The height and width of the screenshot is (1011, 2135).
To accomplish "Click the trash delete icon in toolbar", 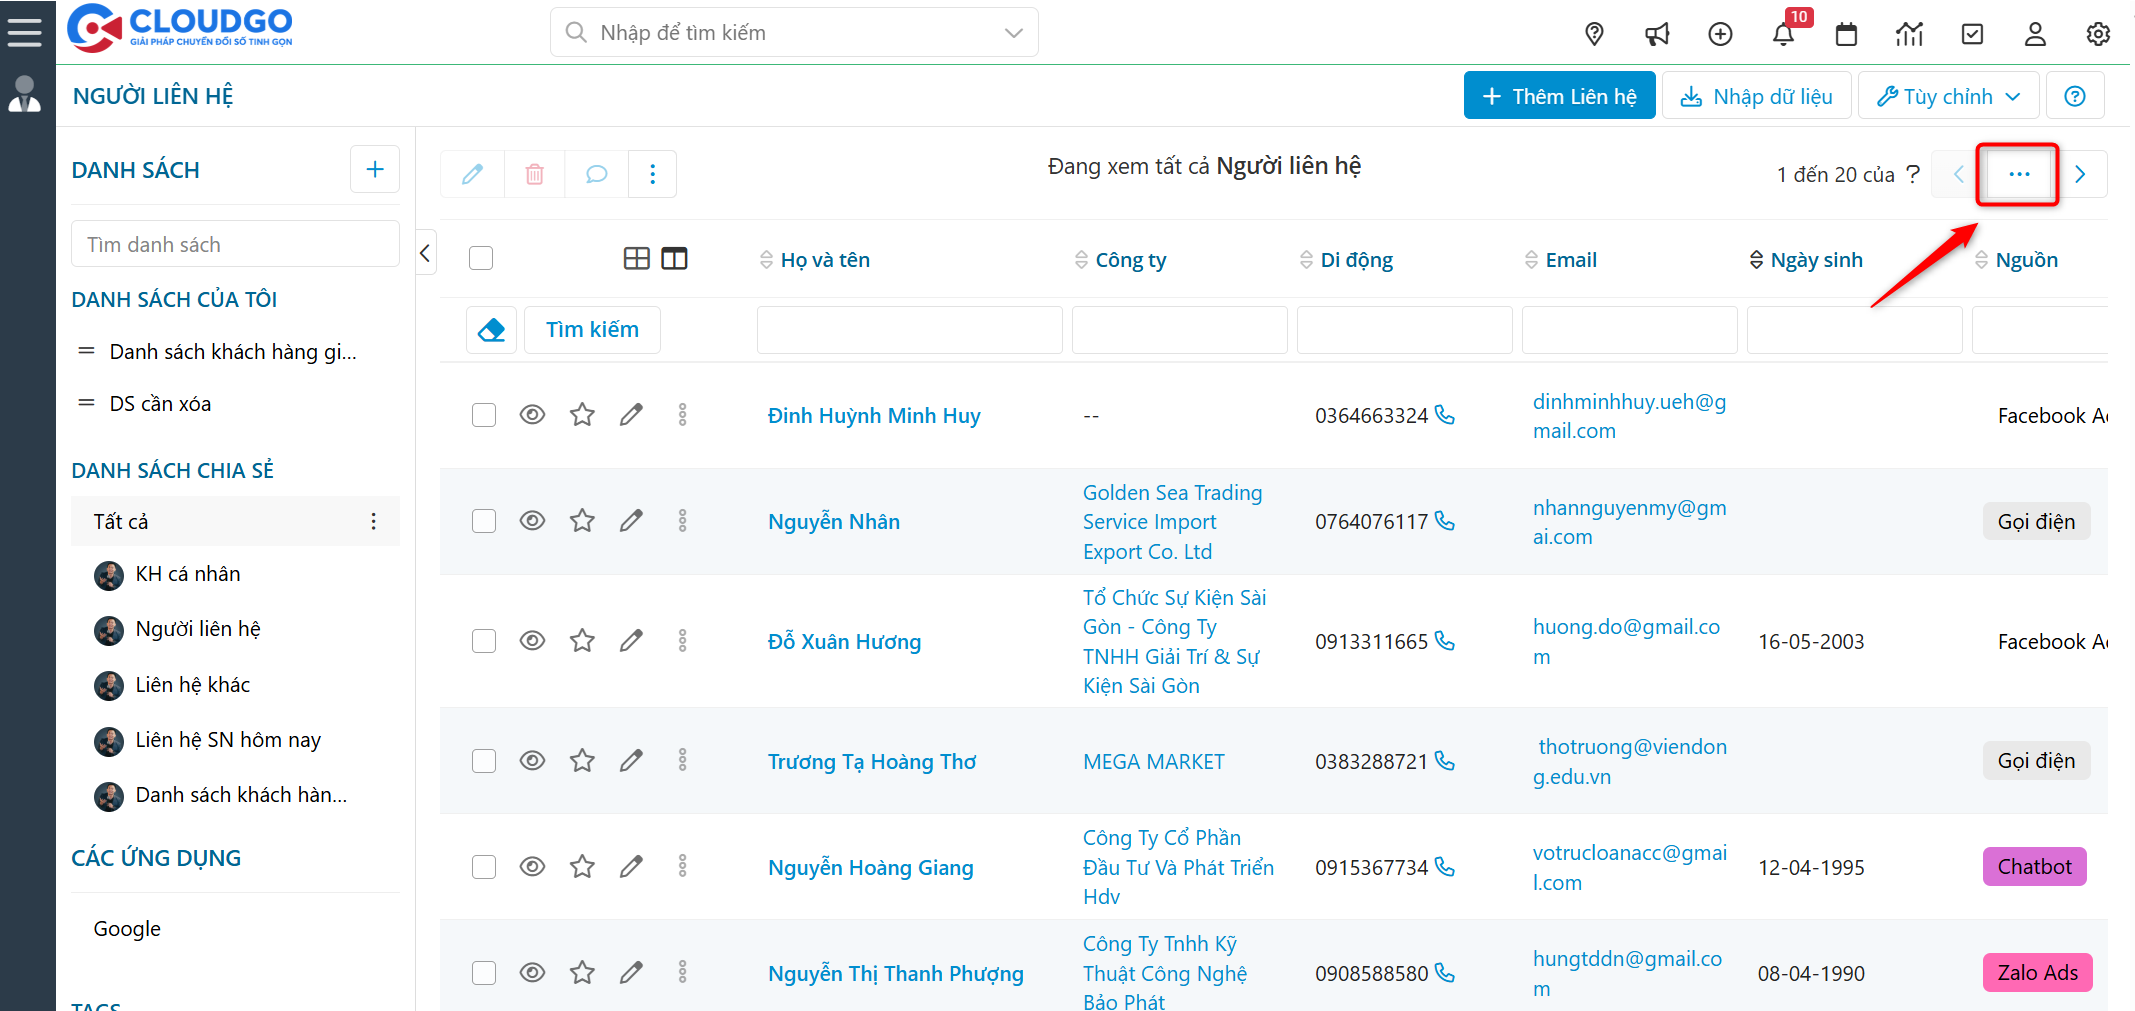I will point(535,174).
